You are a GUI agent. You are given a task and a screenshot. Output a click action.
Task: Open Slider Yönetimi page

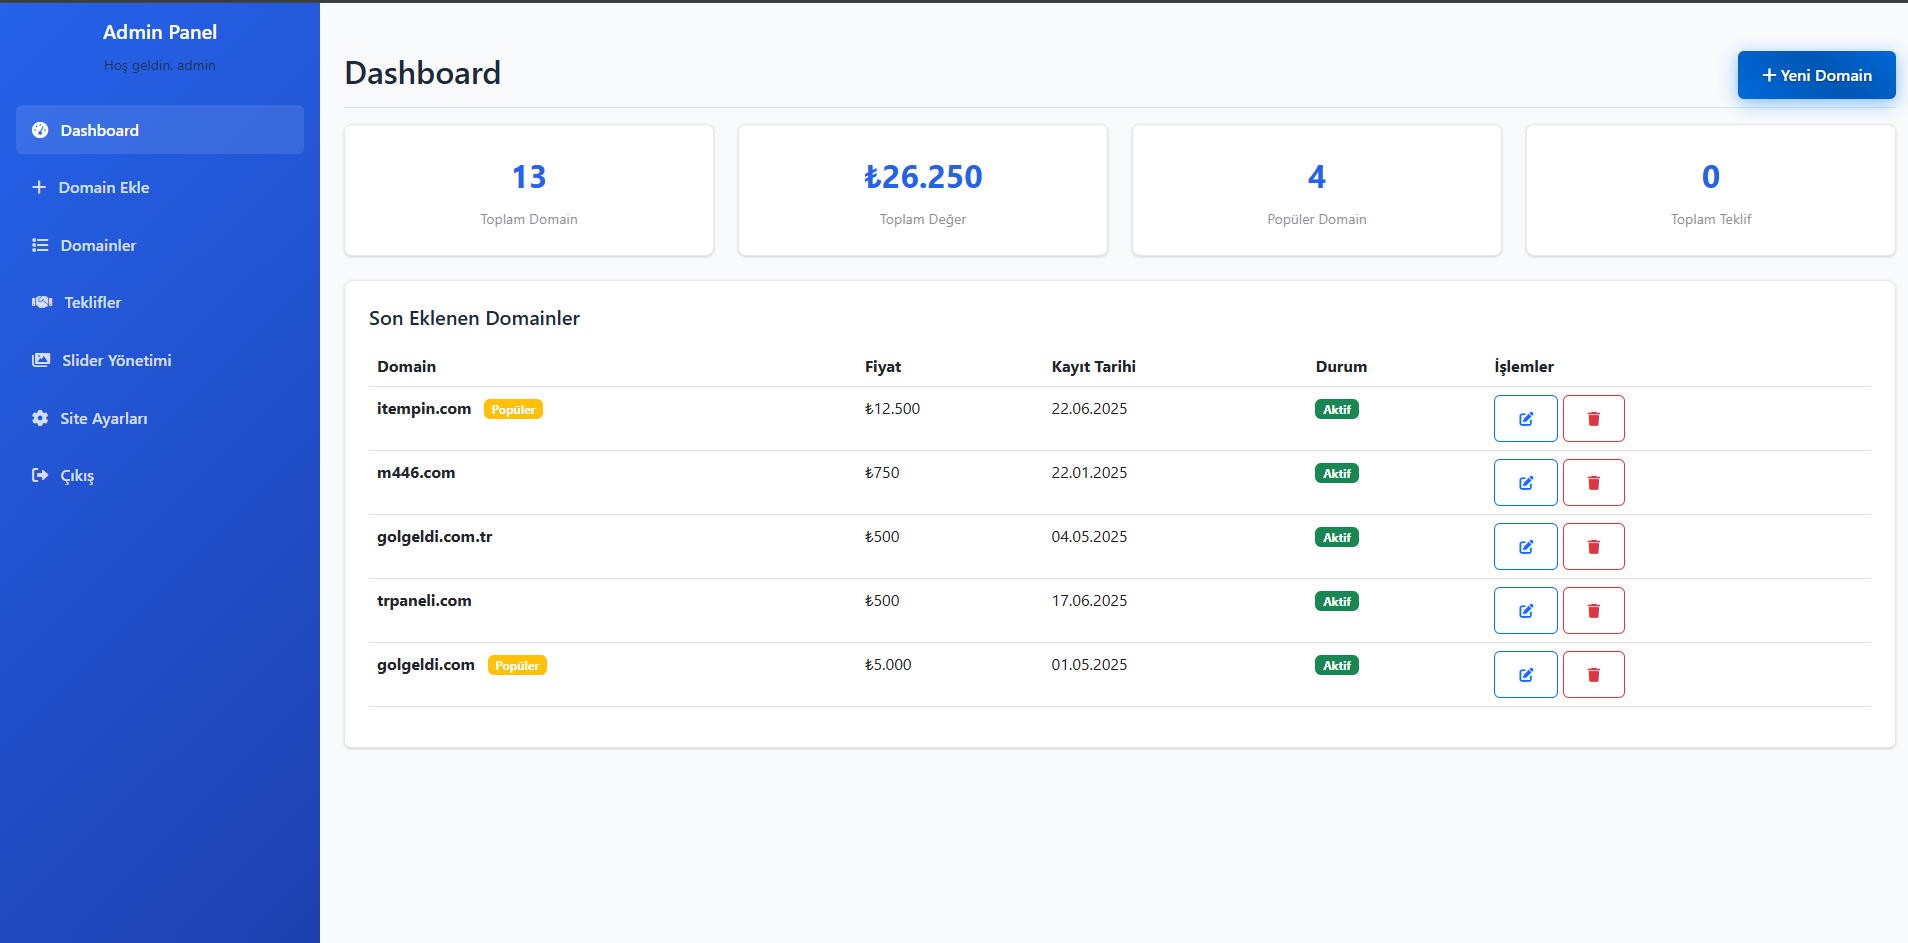(x=160, y=360)
